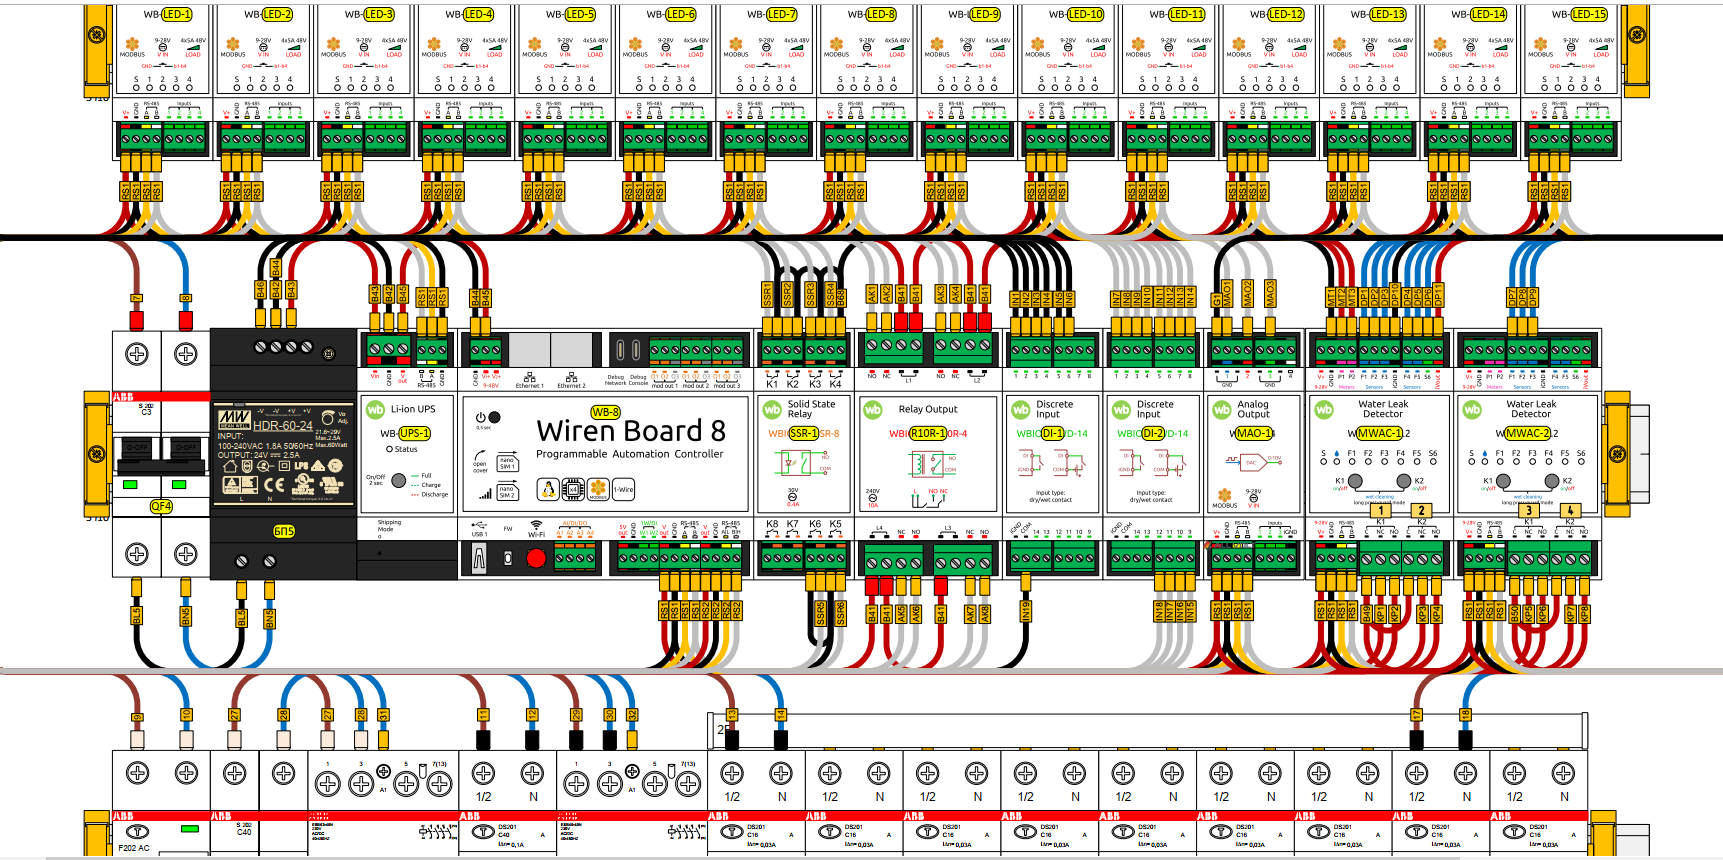
Task: Click the On/Off button on Li-ion UPS
Action: click(x=399, y=481)
